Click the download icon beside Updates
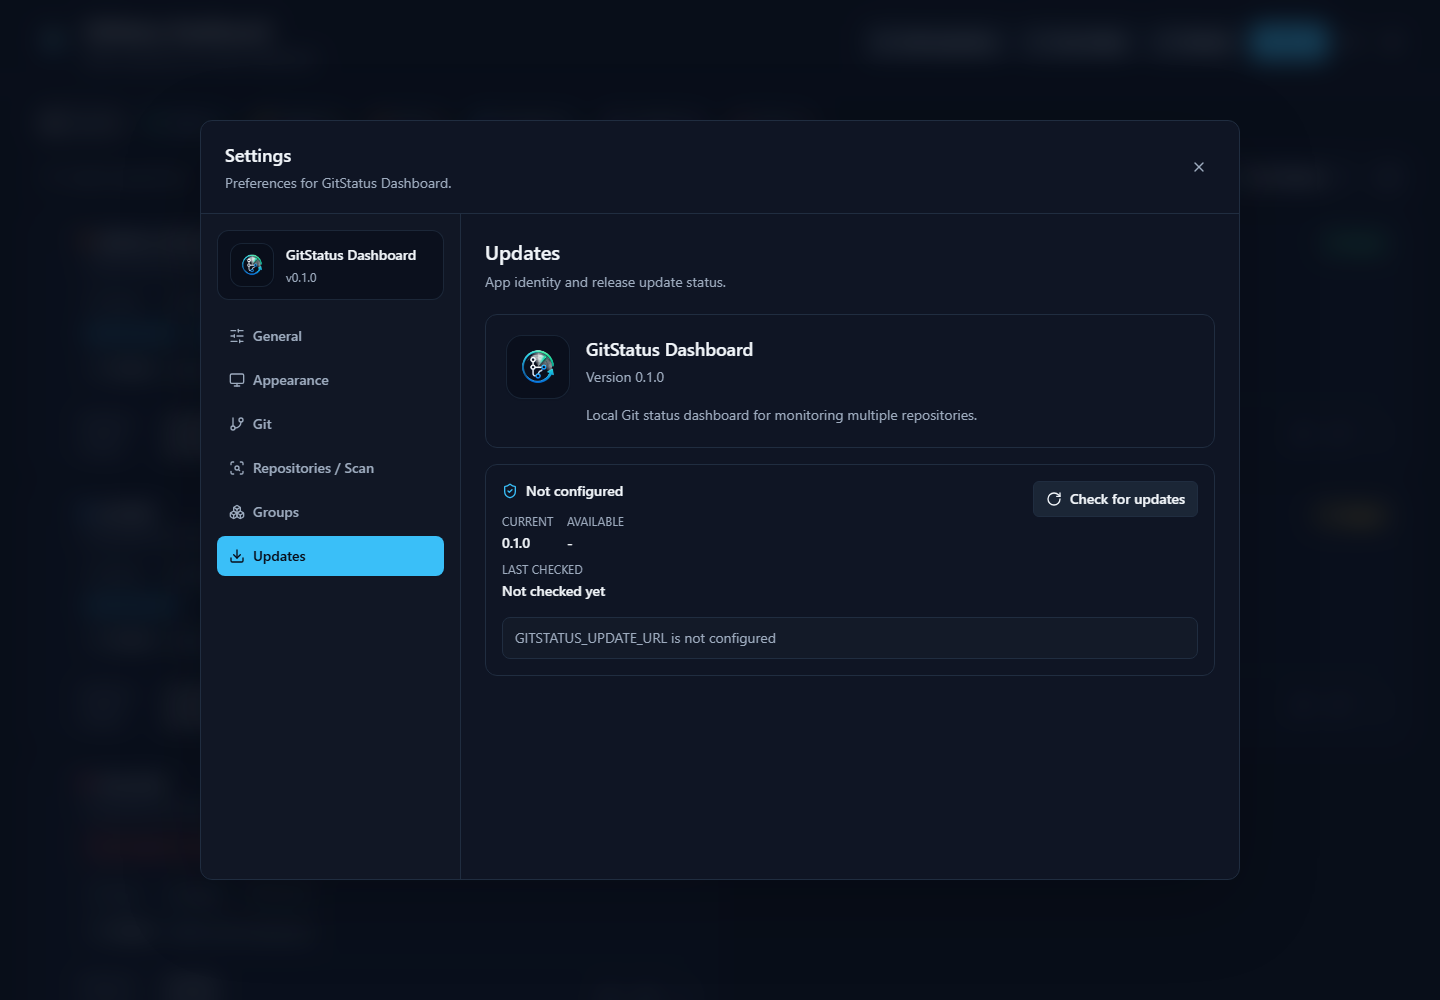This screenshot has width=1440, height=1000. click(x=237, y=556)
